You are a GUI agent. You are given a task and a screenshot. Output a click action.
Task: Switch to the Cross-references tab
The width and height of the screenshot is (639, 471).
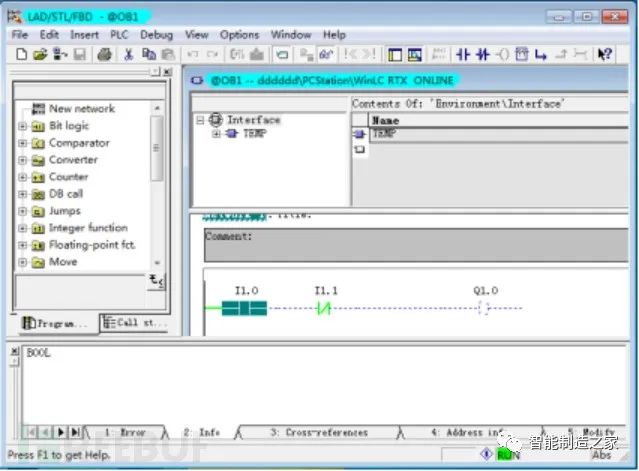[318, 432]
